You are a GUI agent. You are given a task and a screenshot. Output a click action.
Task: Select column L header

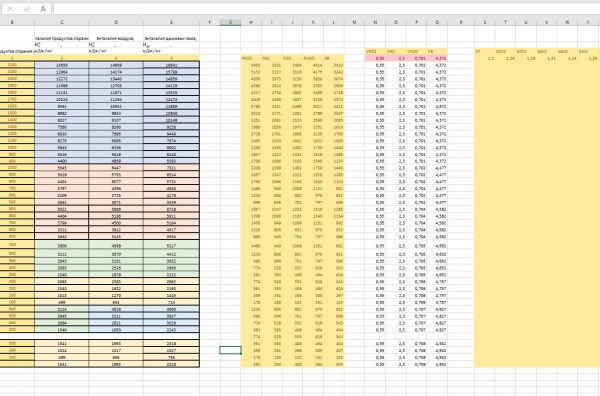(x=334, y=22)
